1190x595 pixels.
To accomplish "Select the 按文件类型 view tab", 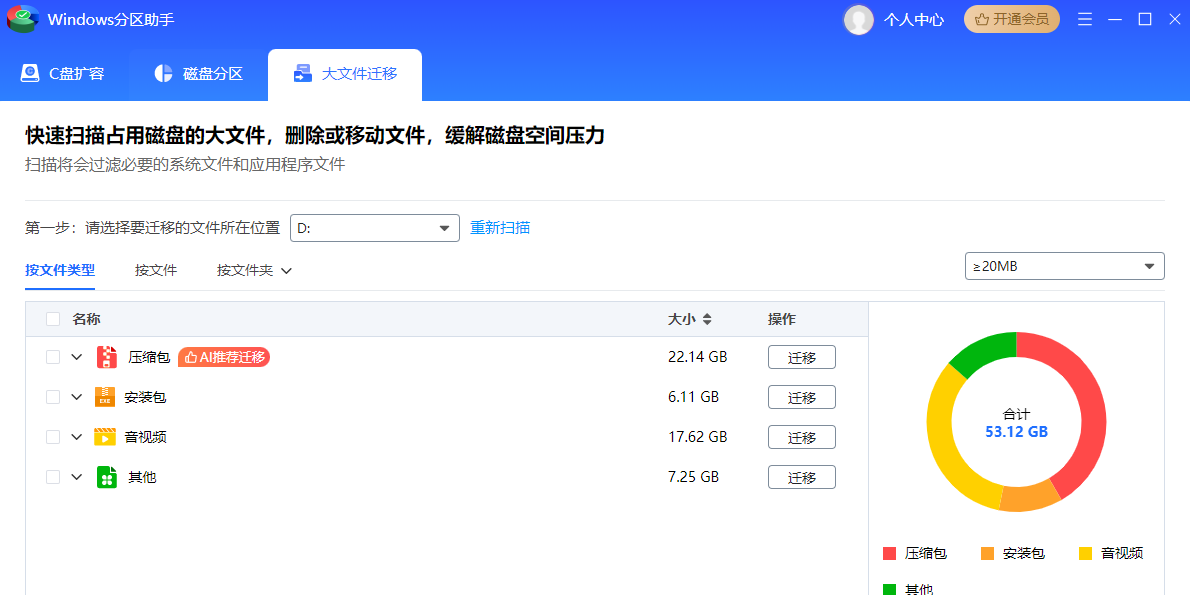I will [x=60, y=270].
